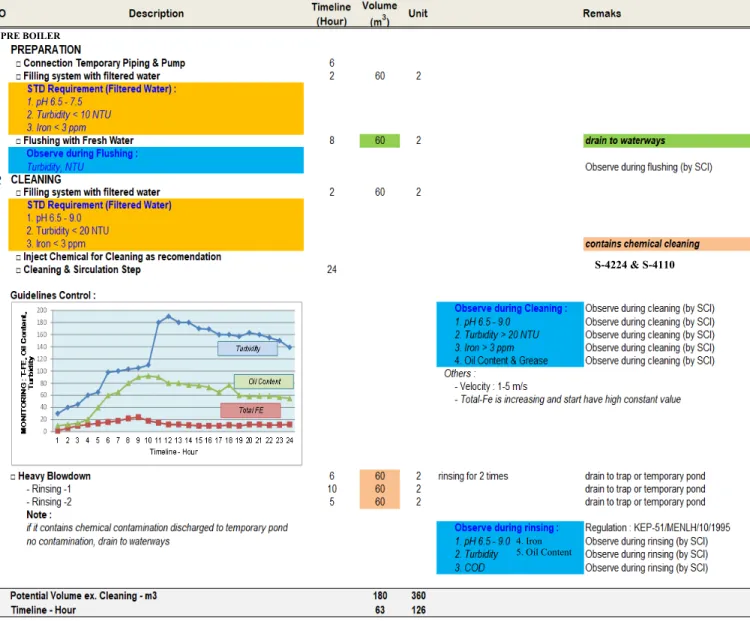Viewport: 750px width, 621px height.
Task: Select the 'Observe during rinsing :' blue heading
Action: [507, 528]
